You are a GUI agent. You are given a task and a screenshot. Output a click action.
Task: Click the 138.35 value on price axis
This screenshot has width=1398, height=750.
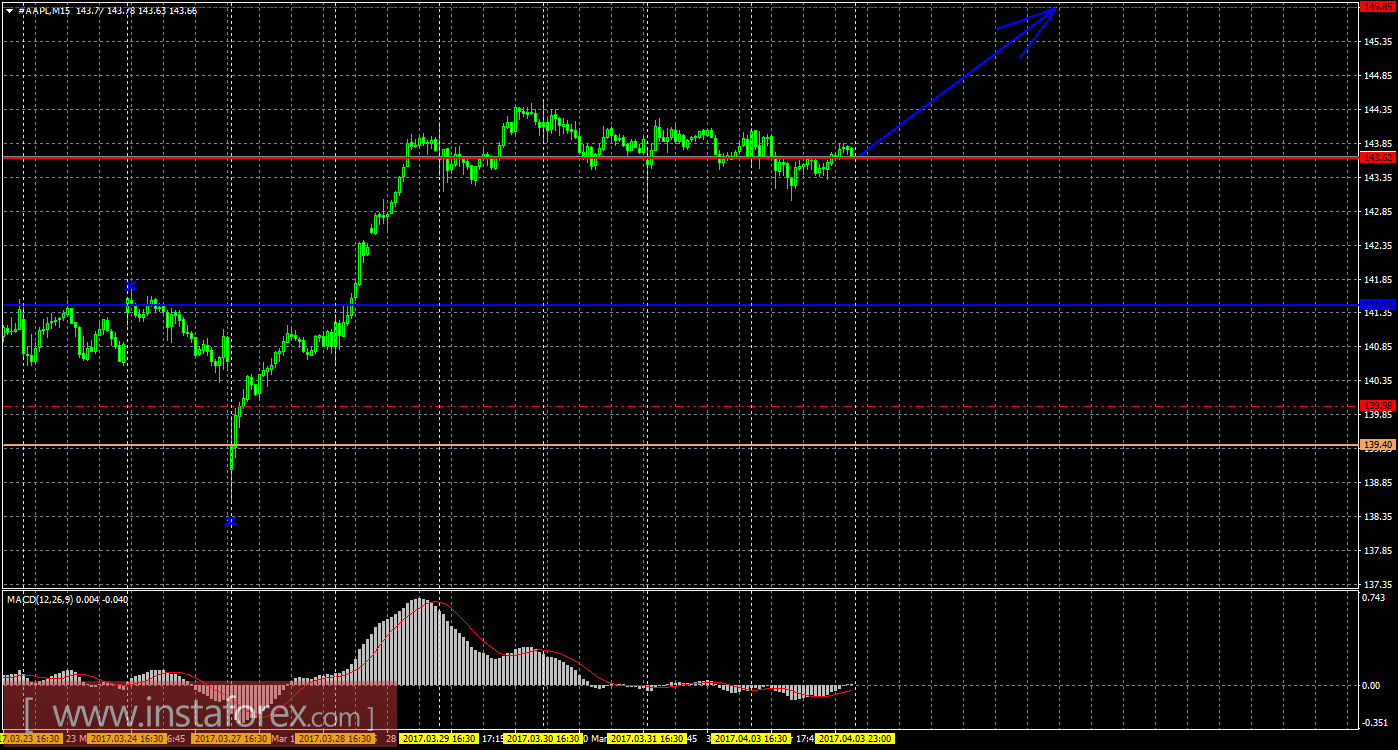point(1379,517)
